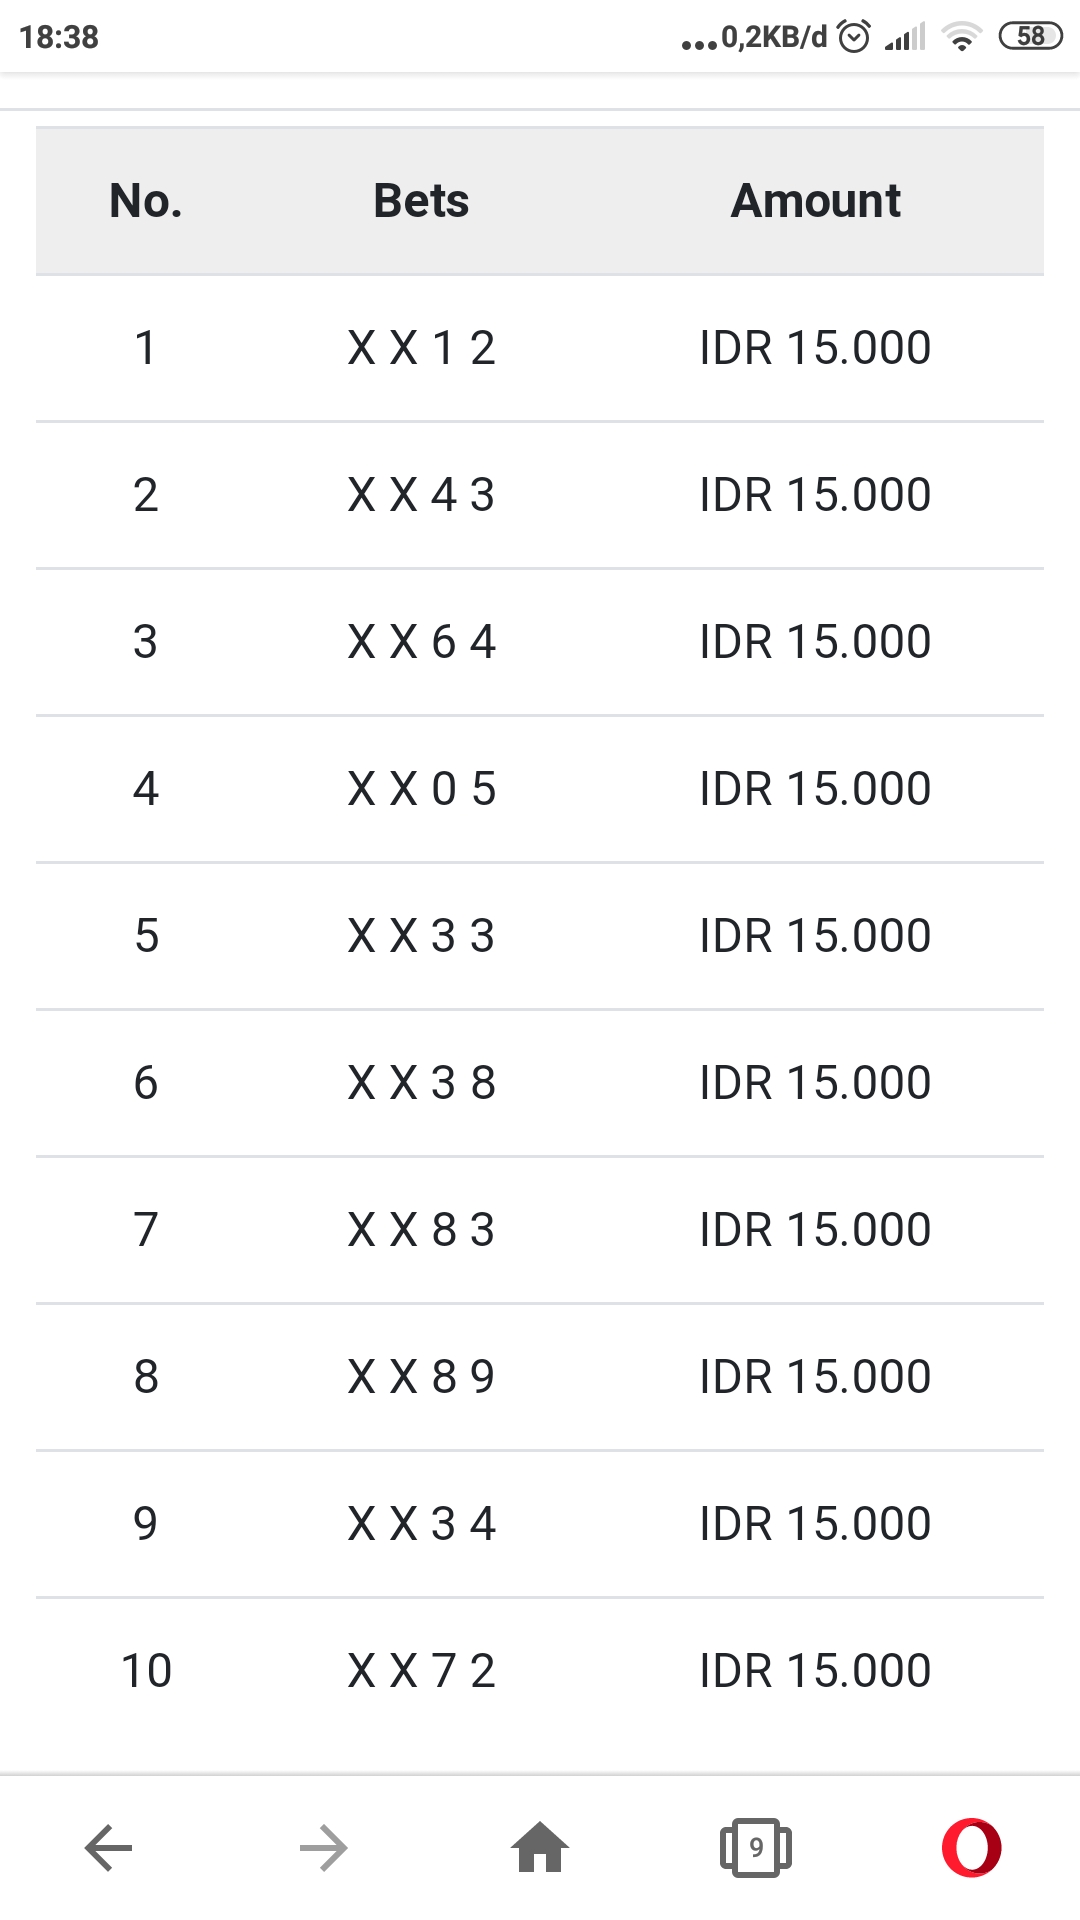Select bet entry X X 8 9
This screenshot has height=1920, width=1080.
pyautogui.click(x=421, y=1377)
